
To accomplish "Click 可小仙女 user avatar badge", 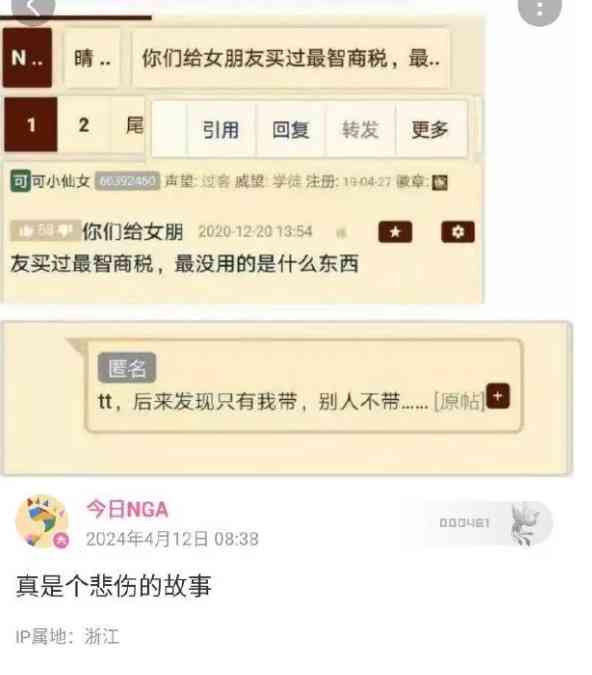I will coord(21,180).
